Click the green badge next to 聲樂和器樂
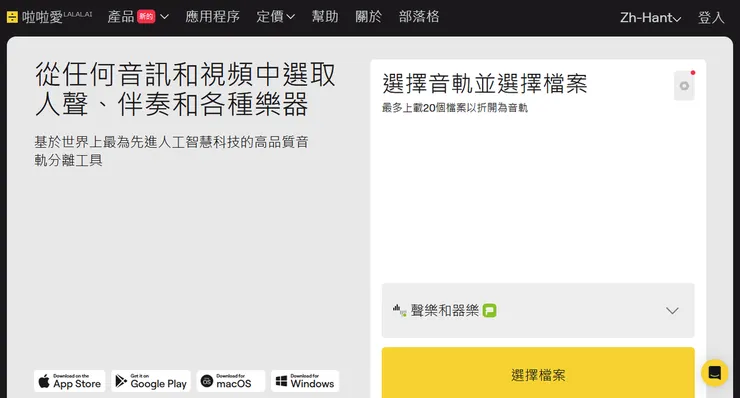 tap(489, 311)
